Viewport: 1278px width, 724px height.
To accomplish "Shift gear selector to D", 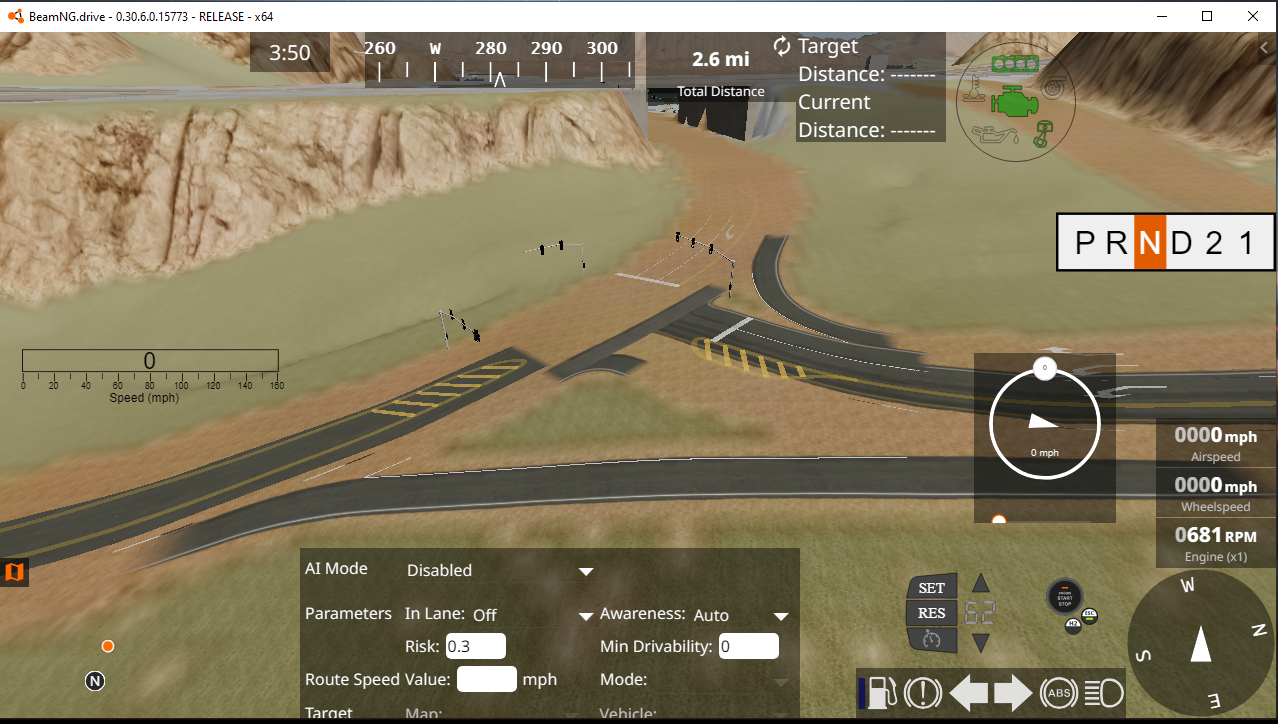I will coord(1182,243).
